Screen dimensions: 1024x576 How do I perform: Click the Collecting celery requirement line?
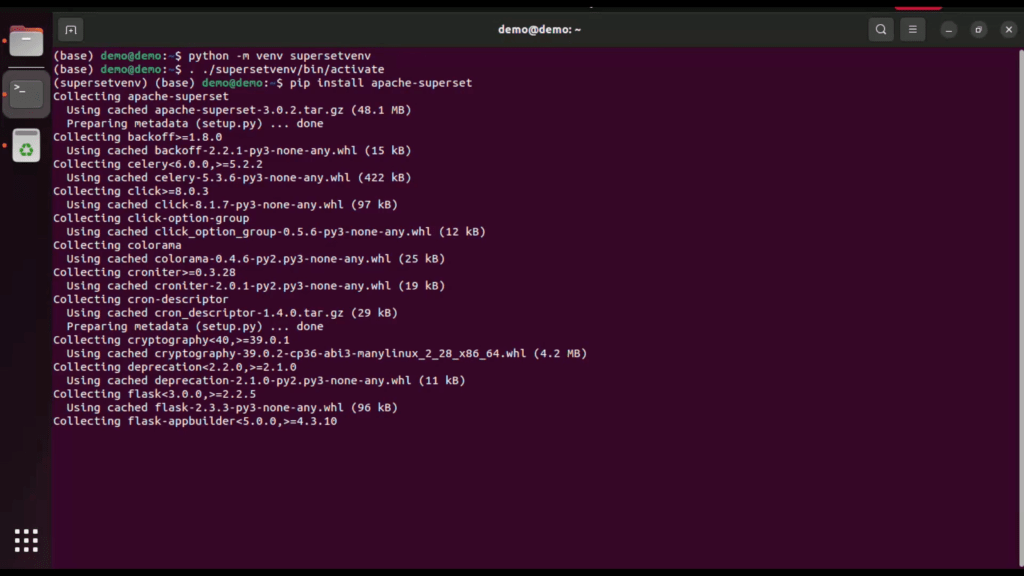tap(158, 164)
